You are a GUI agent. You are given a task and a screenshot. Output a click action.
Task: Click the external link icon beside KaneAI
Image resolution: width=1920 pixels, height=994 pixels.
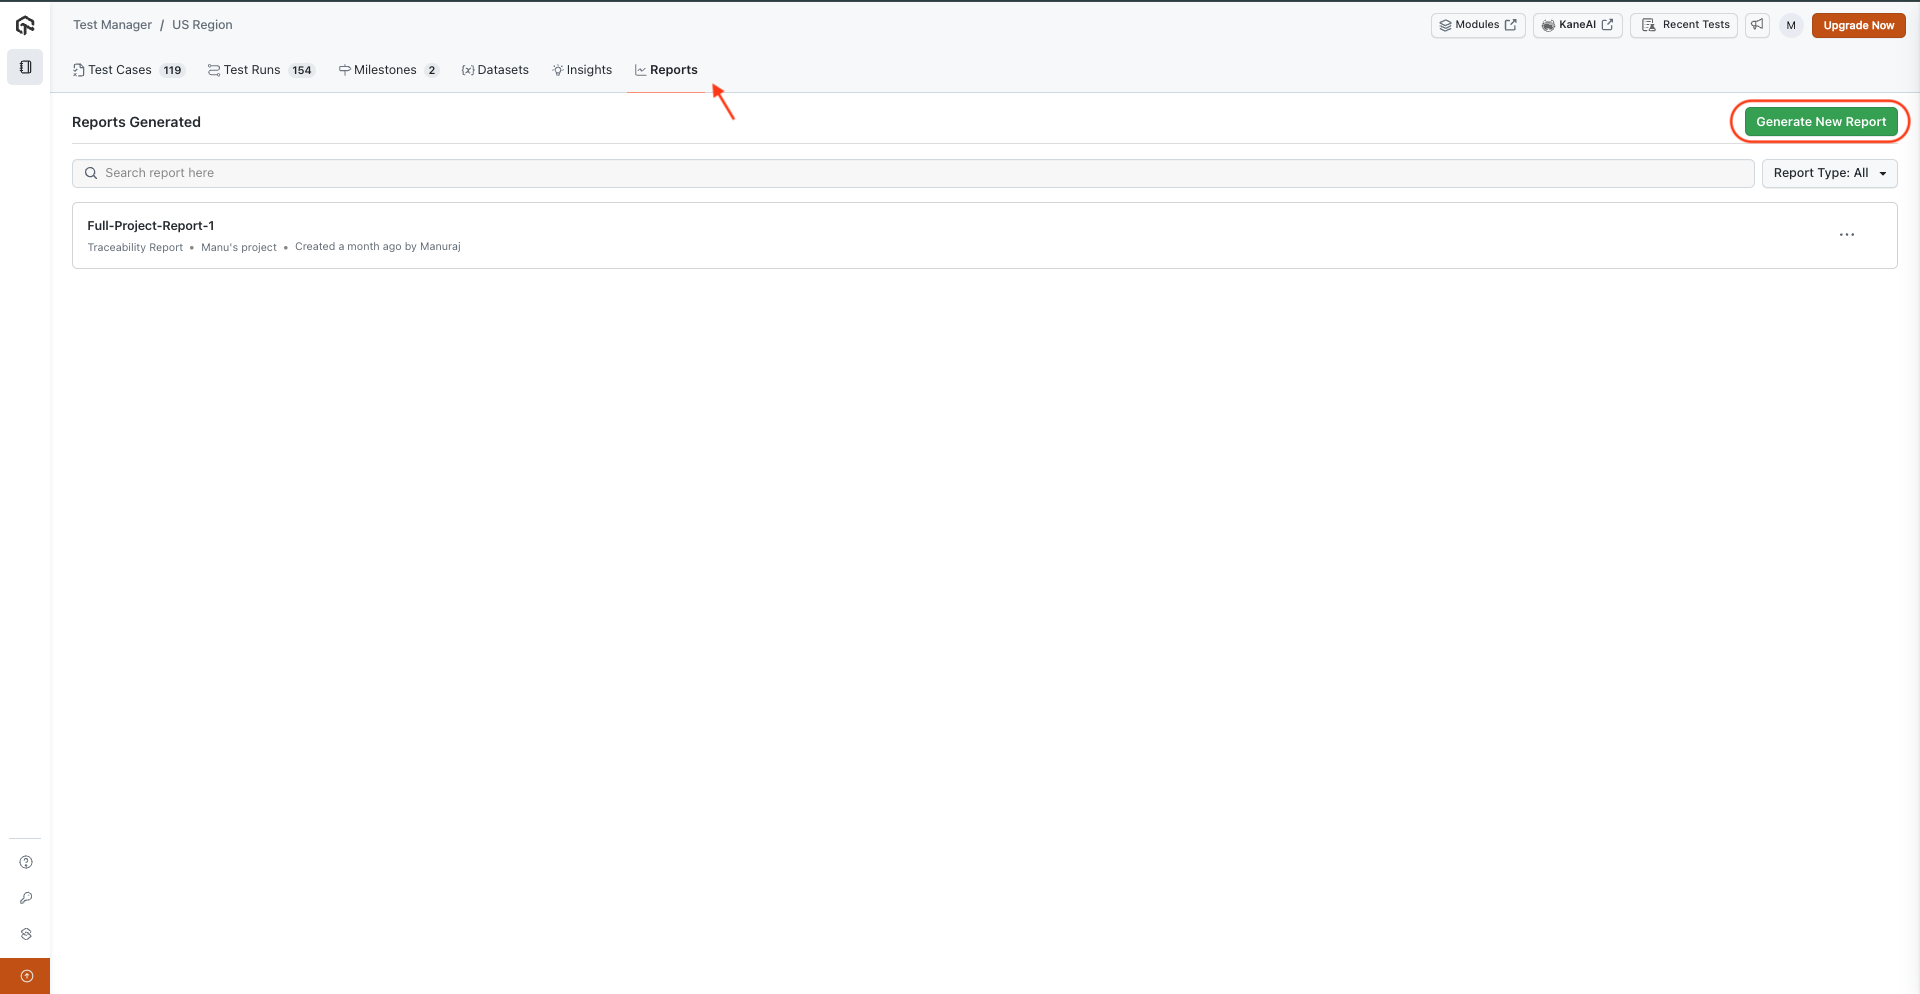(1607, 25)
